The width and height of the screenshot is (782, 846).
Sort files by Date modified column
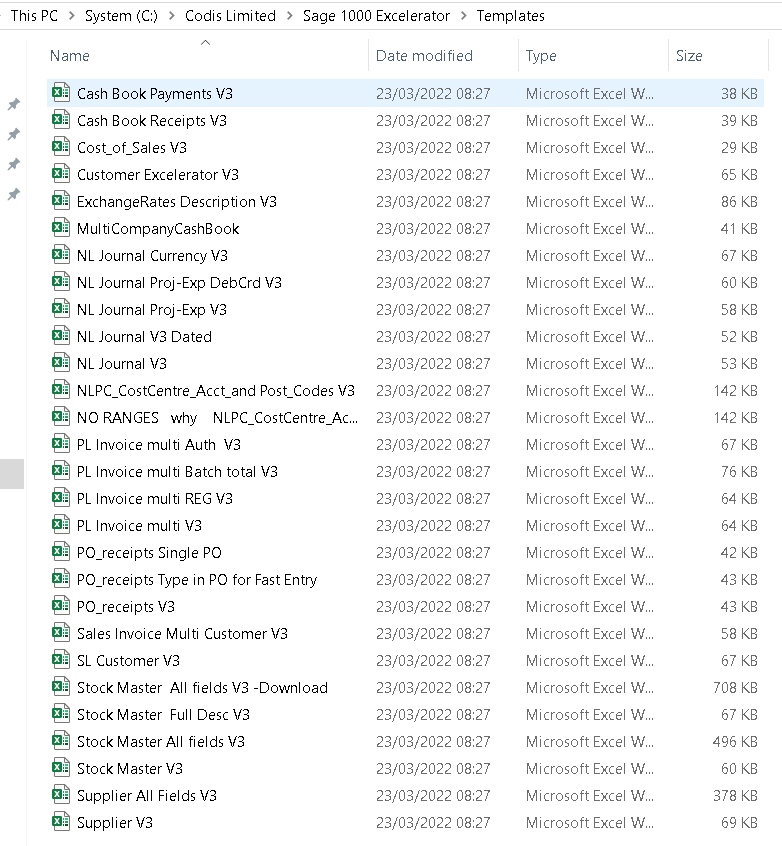tap(424, 56)
